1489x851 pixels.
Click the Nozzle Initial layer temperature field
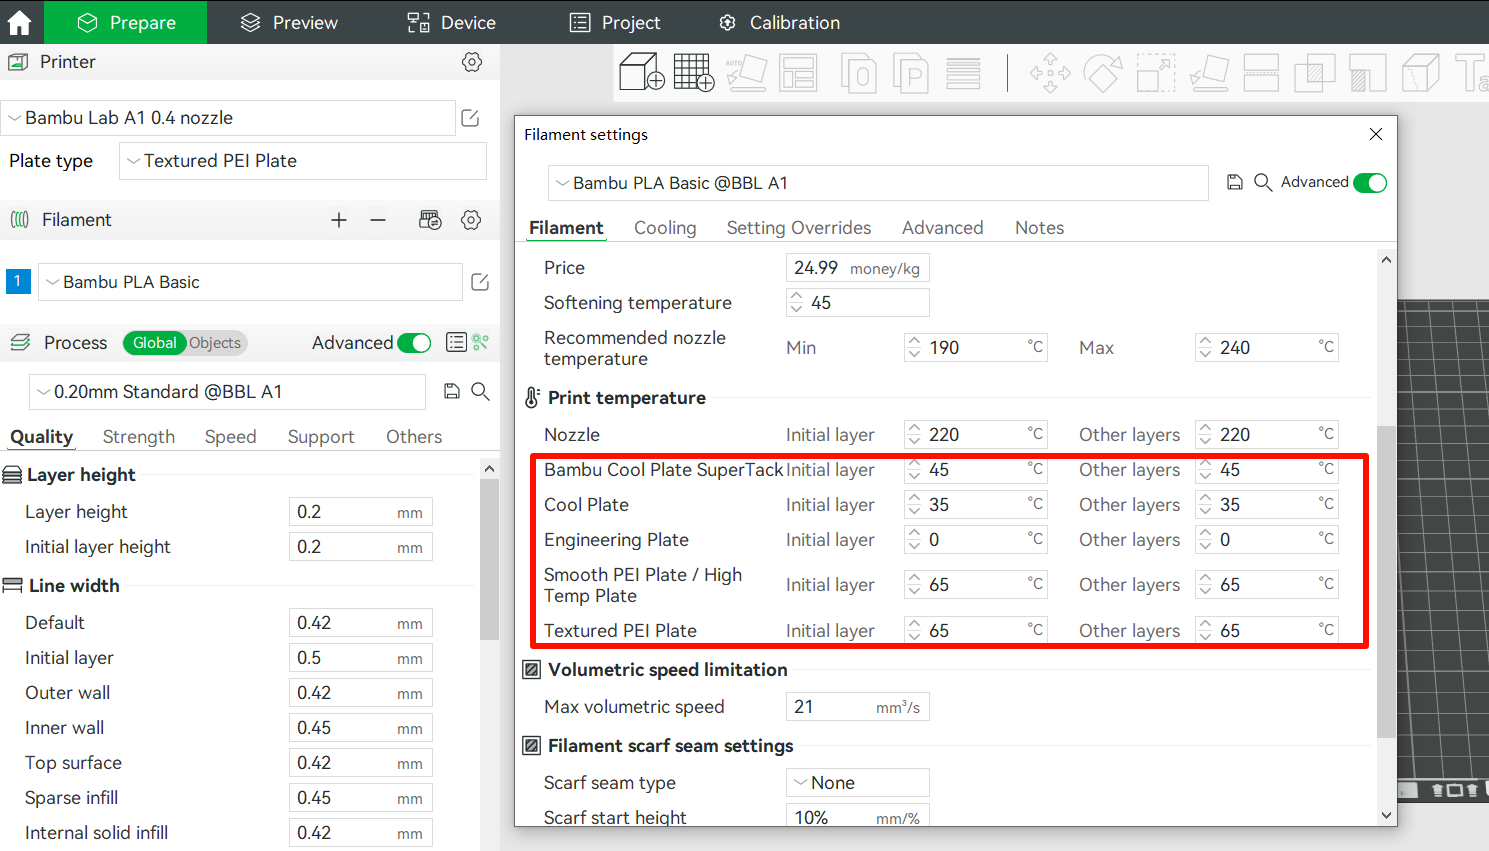(x=976, y=435)
